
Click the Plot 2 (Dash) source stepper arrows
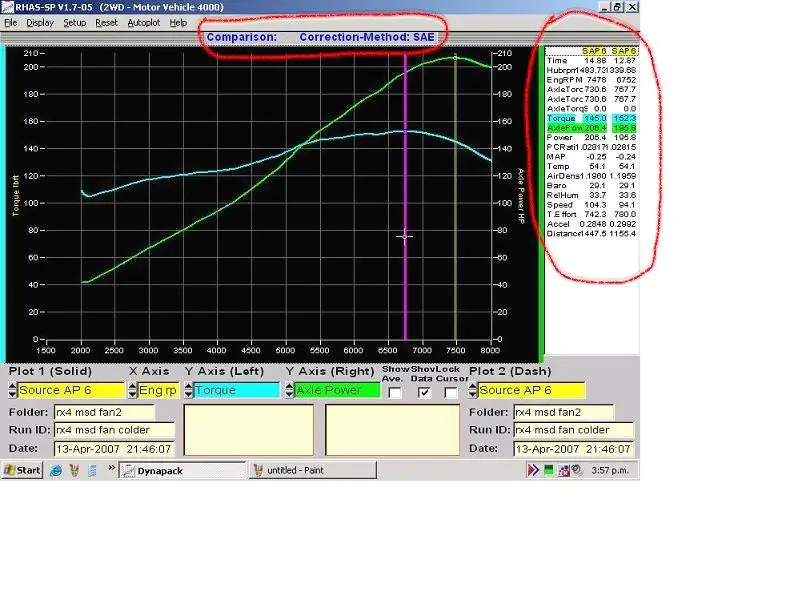473,390
